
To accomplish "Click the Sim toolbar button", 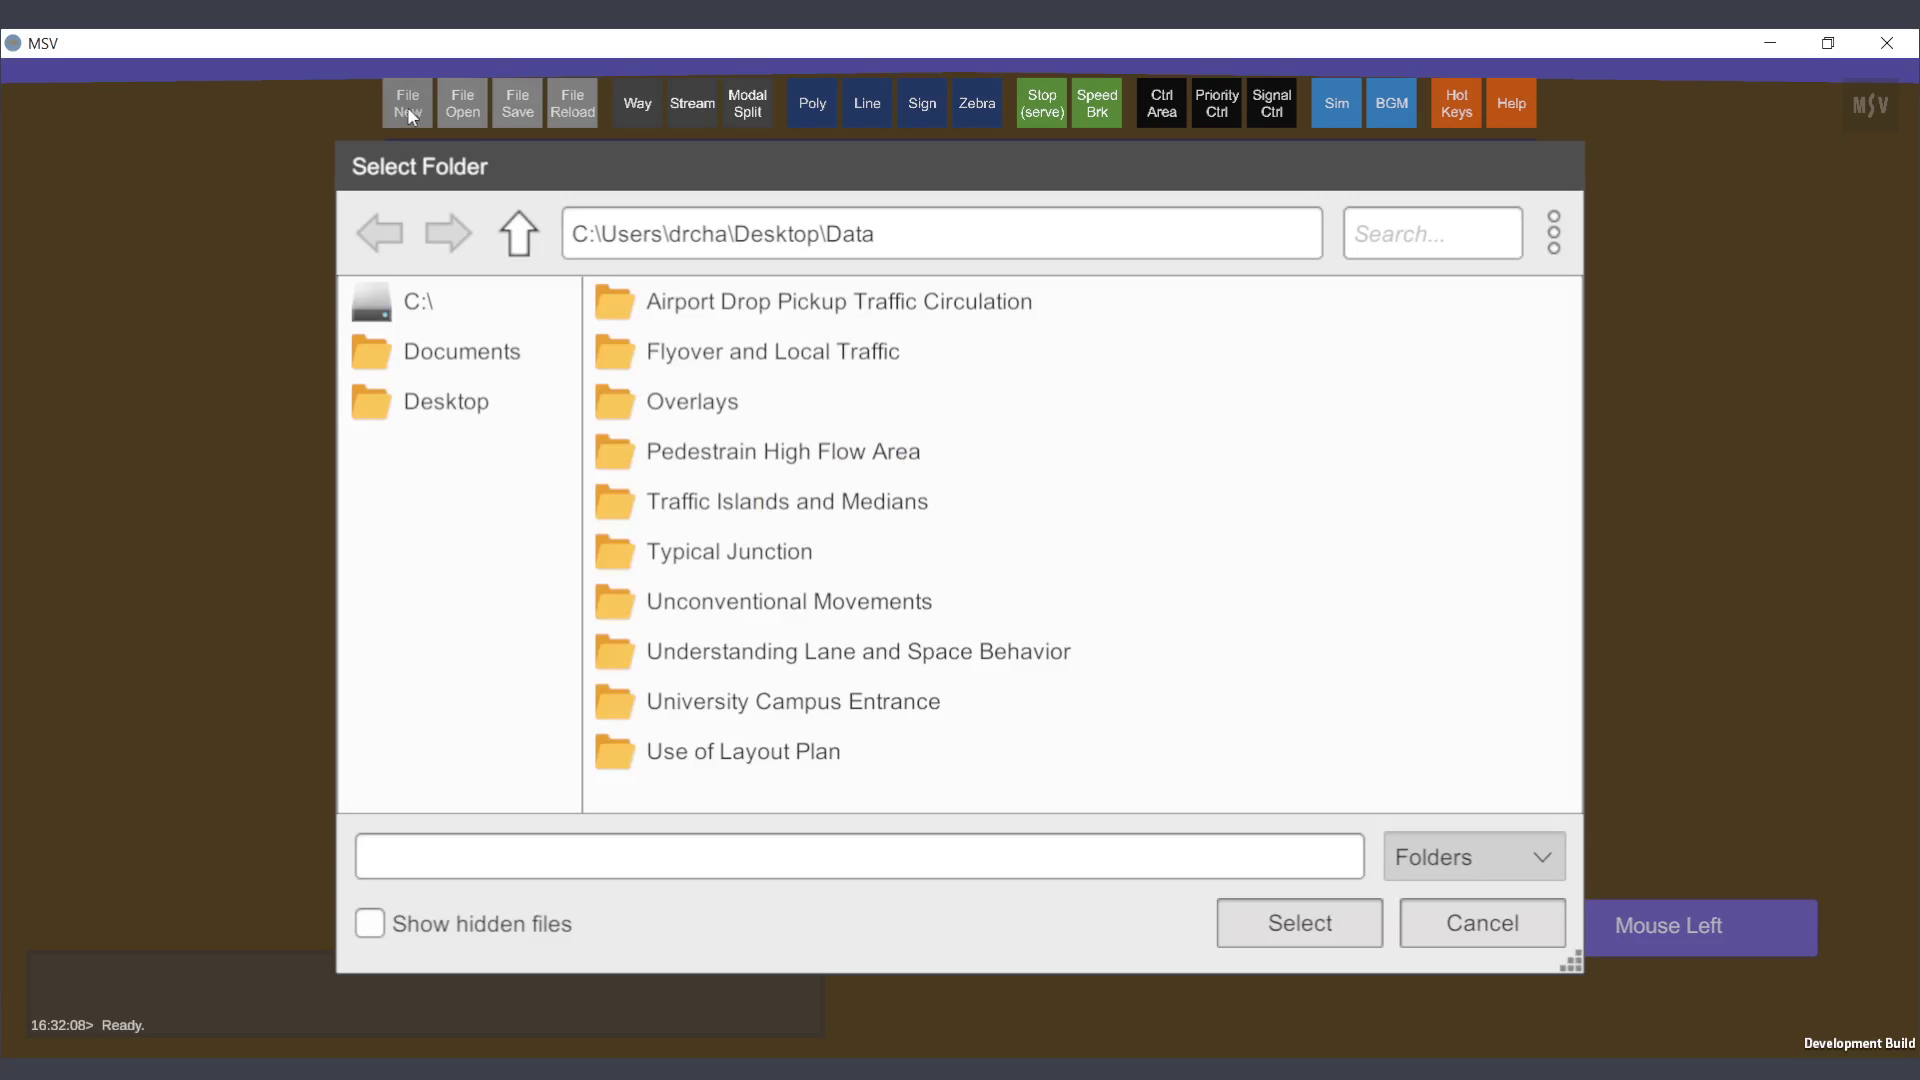I will (1336, 103).
